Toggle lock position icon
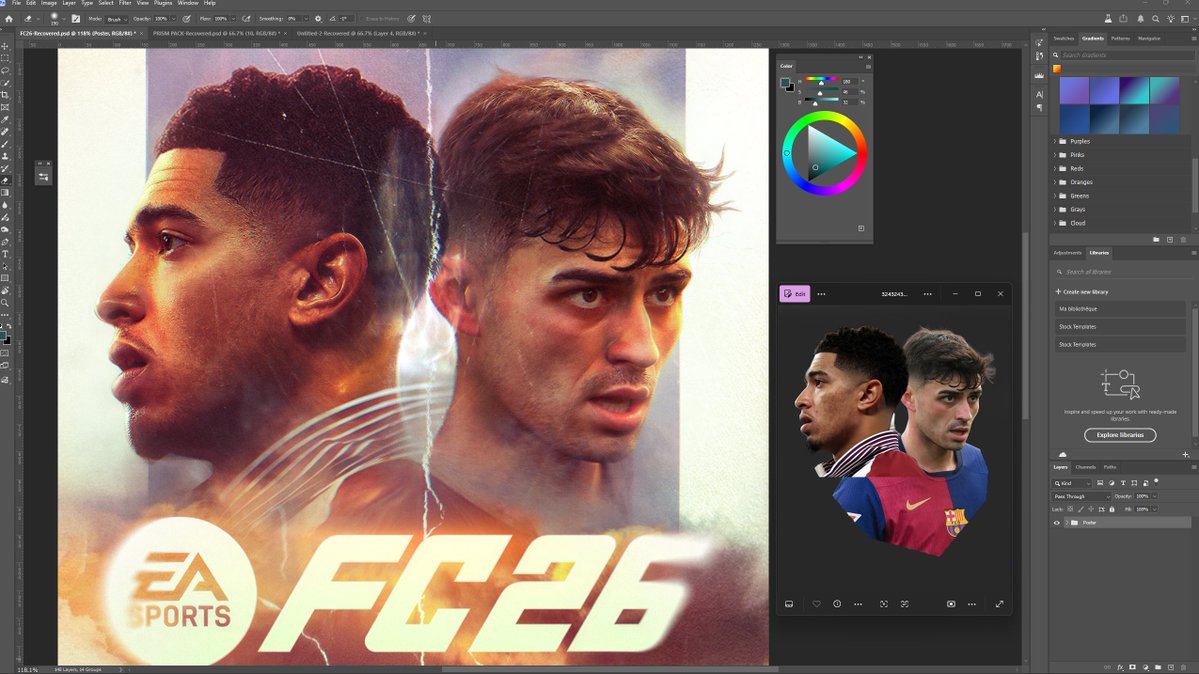Screen dimensions: 1199x674 point(1091,509)
